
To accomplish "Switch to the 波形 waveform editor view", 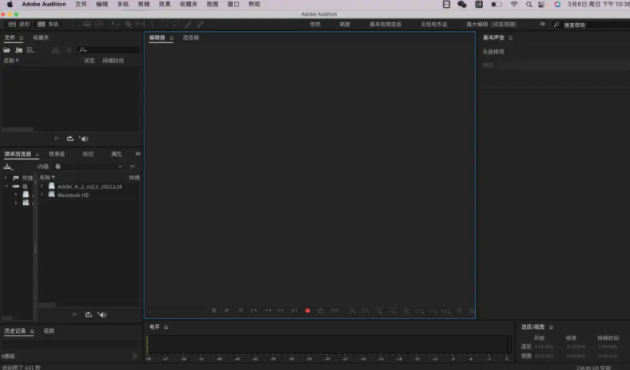I will 19,25.
